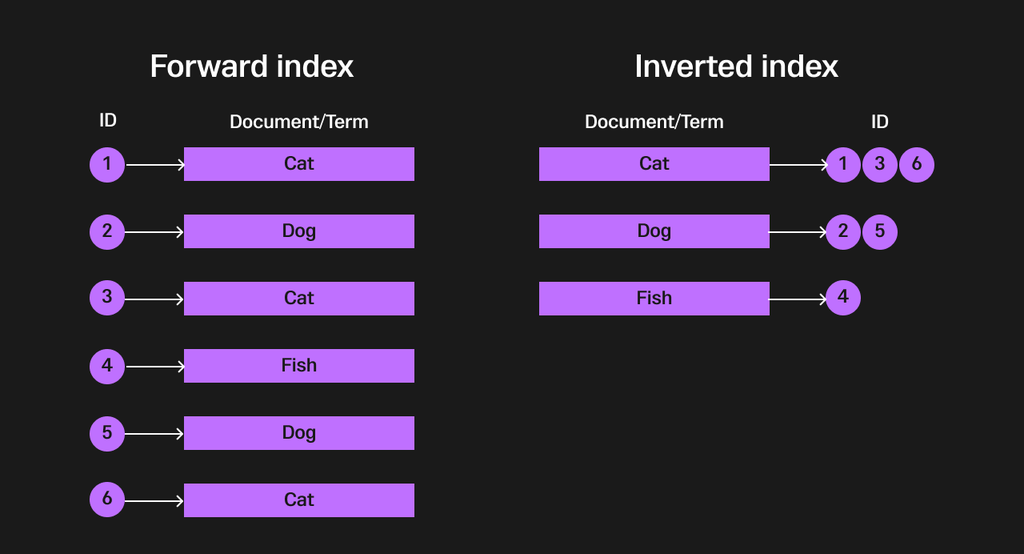The height and width of the screenshot is (554, 1024).
Task: Select the Fish bar in Inverted index
Action: coord(654,298)
